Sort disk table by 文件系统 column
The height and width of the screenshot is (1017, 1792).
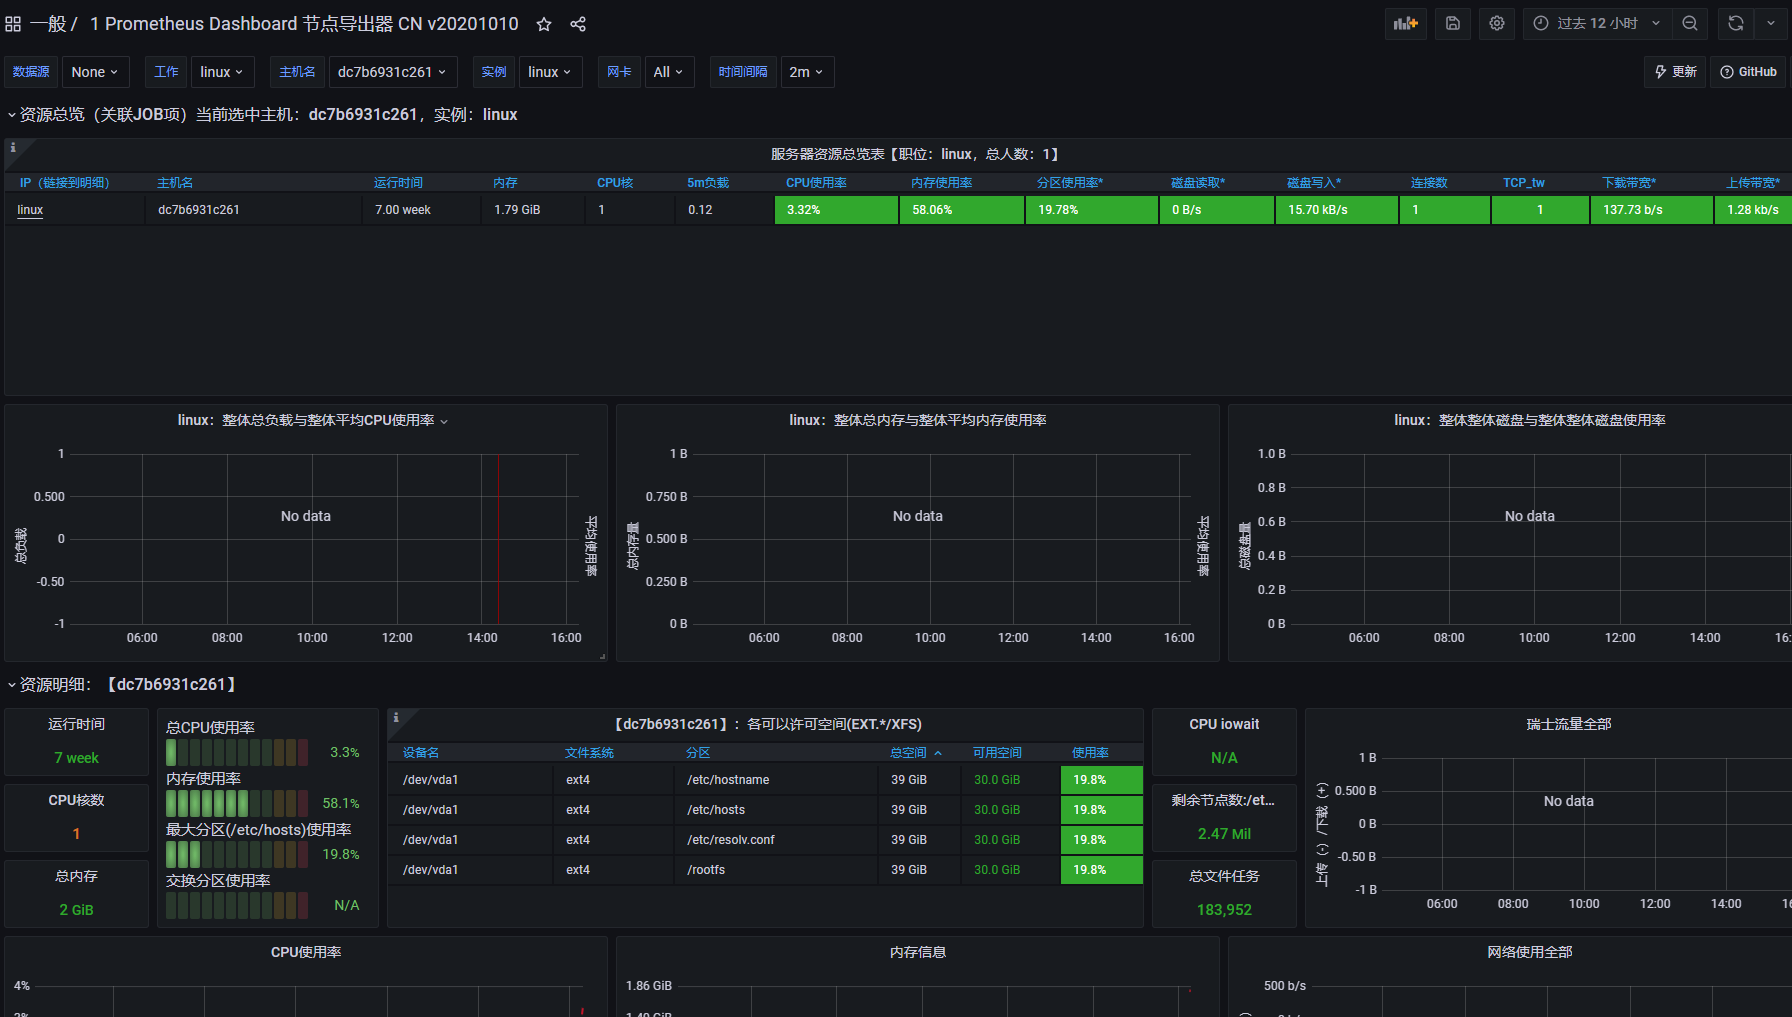point(589,753)
